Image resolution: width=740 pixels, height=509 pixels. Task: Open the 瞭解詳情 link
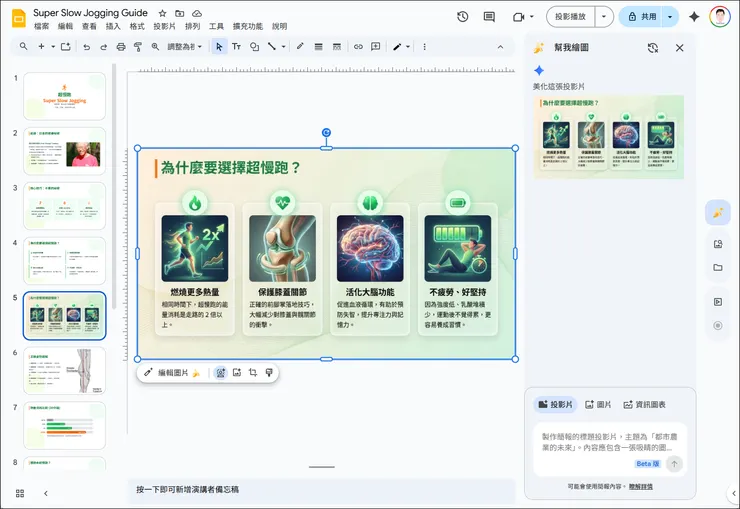pos(640,486)
